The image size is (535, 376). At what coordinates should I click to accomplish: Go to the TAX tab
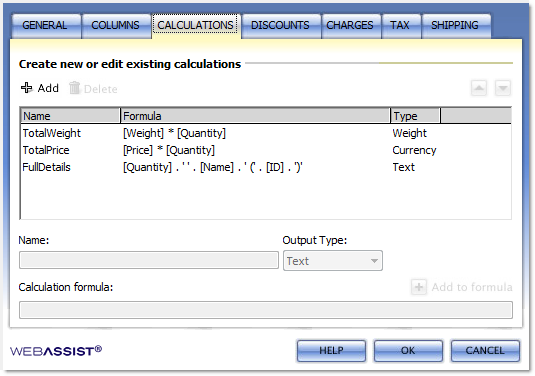pyautogui.click(x=400, y=26)
